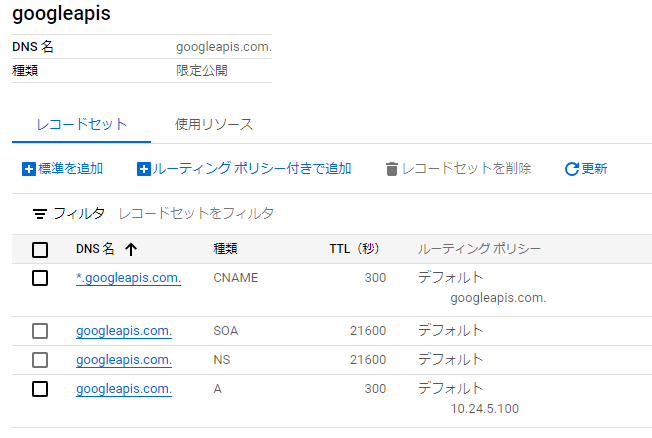Open the googleapis.com. NS record link

[x=124, y=360]
